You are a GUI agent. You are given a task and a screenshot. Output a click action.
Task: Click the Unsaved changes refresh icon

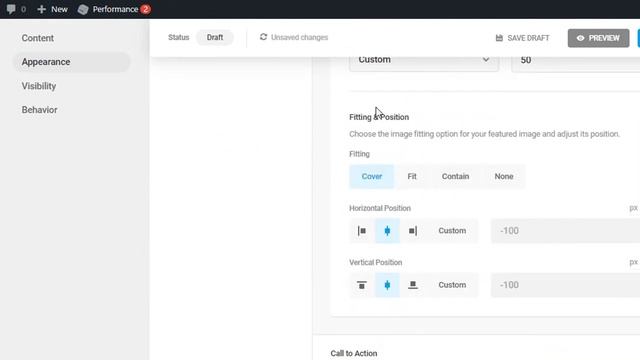click(x=263, y=37)
